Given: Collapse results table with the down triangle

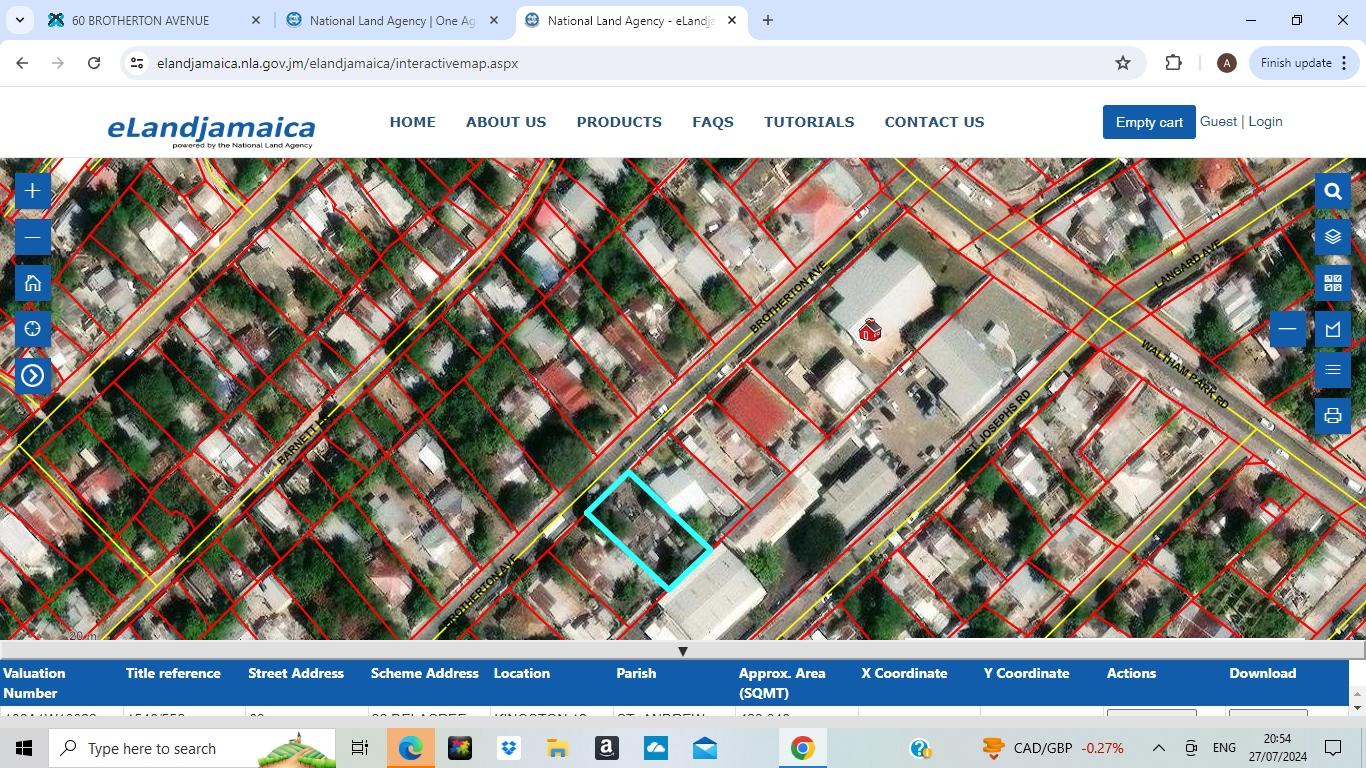Looking at the screenshot, I should tap(683, 651).
